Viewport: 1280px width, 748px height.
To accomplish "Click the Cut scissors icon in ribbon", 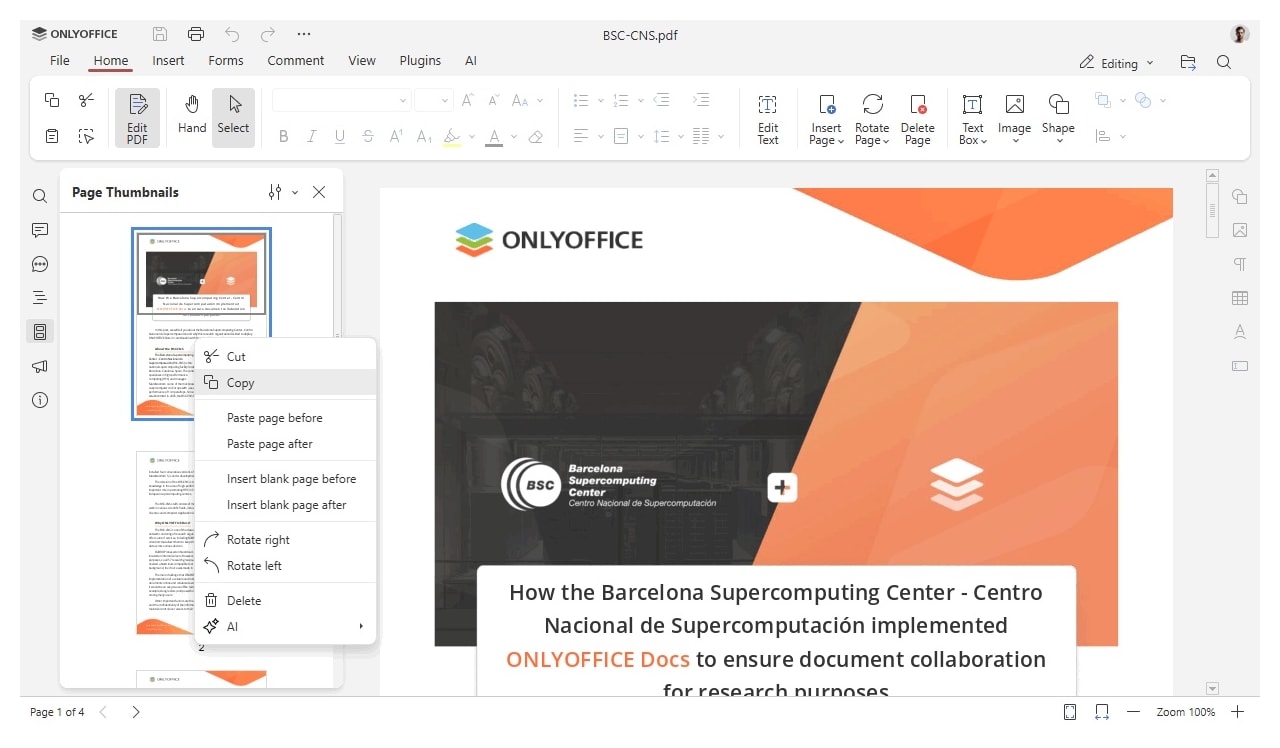I will (x=87, y=100).
